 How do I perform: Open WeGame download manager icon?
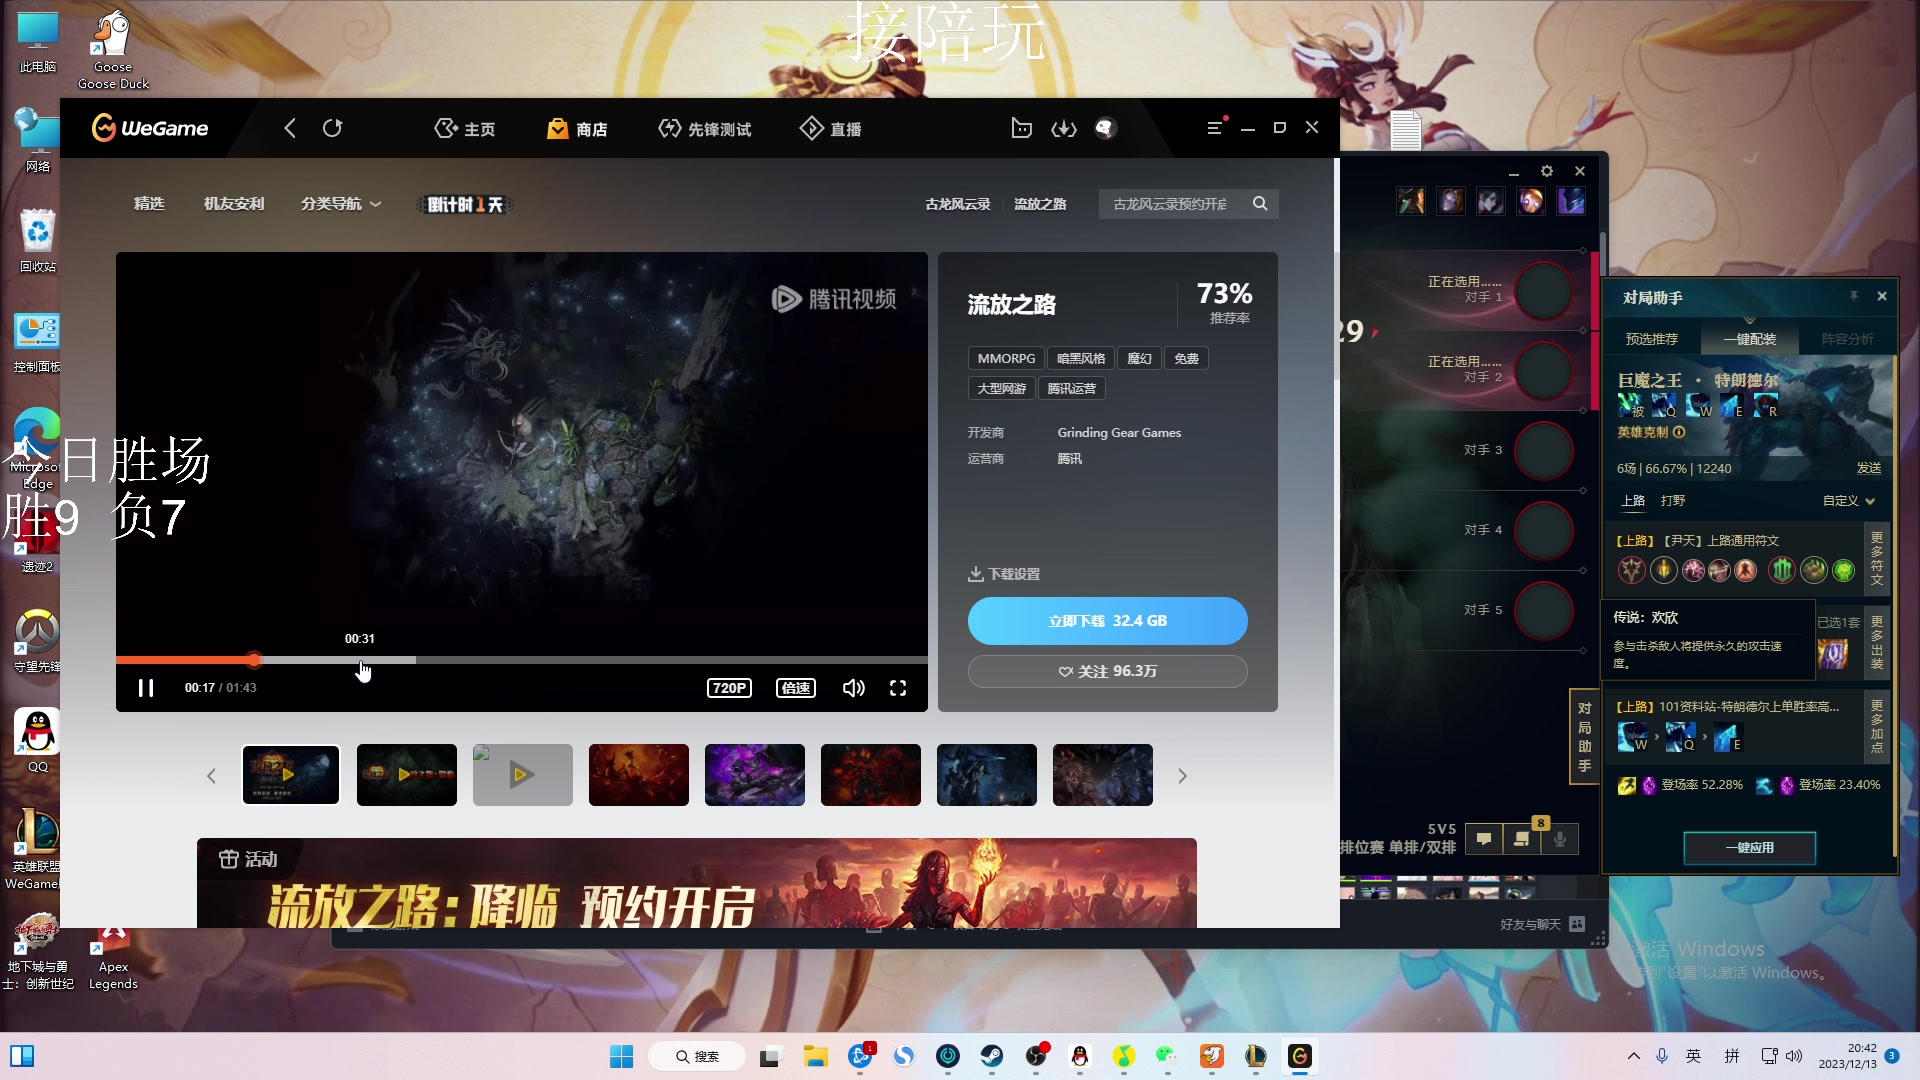coord(1064,128)
